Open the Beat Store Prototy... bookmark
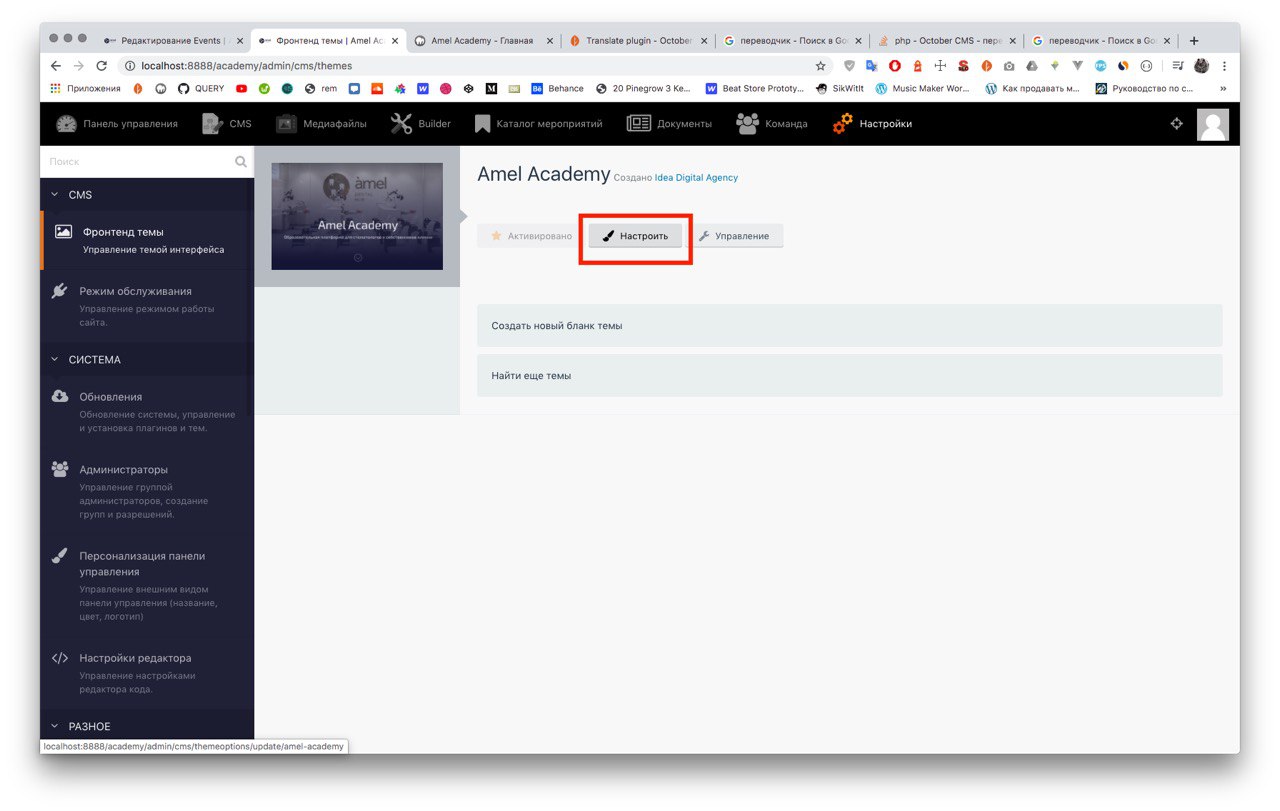 tap(755, 88)
